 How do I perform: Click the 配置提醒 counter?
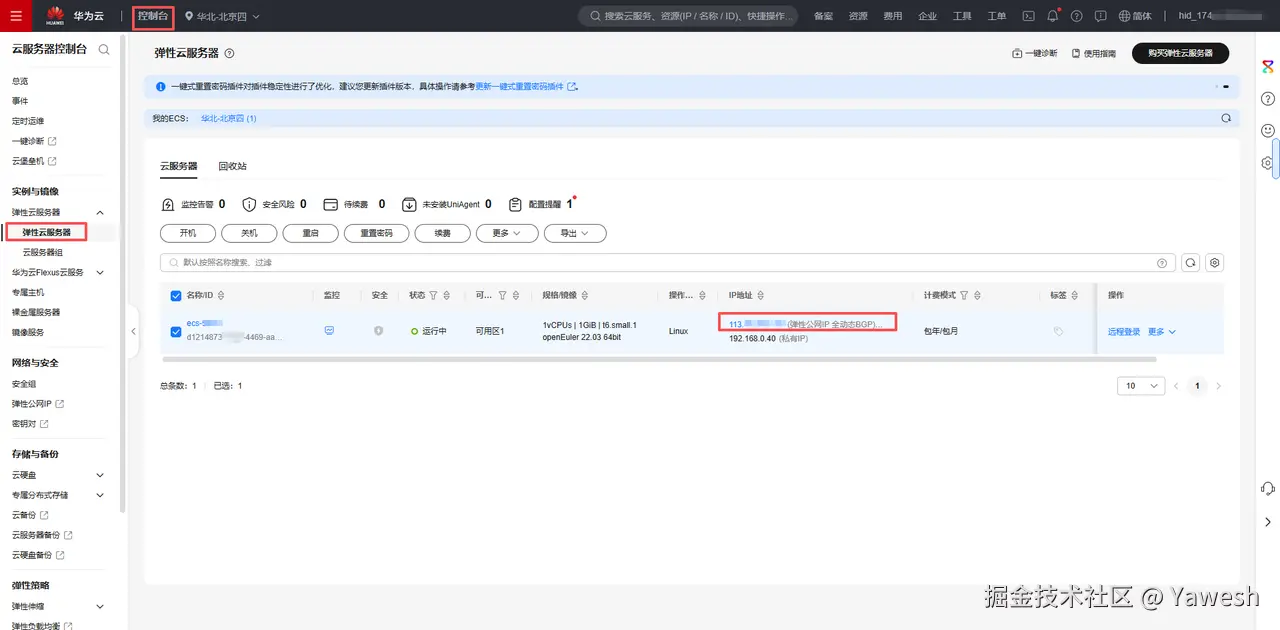click(543, 204)
